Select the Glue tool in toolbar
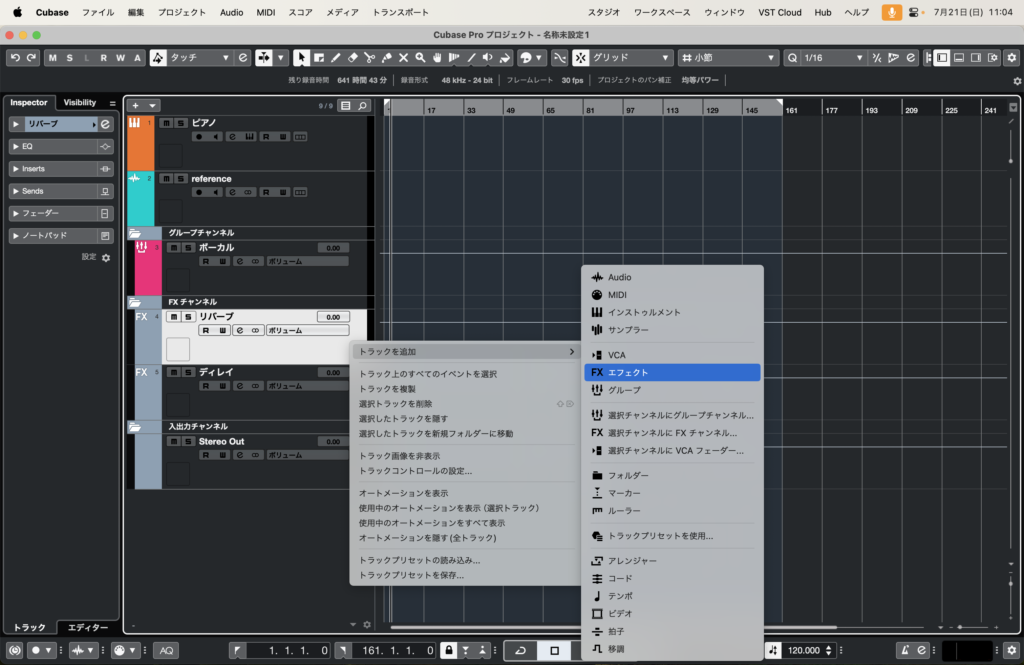This screenshot has width=1024, height=665. point(386,58)
